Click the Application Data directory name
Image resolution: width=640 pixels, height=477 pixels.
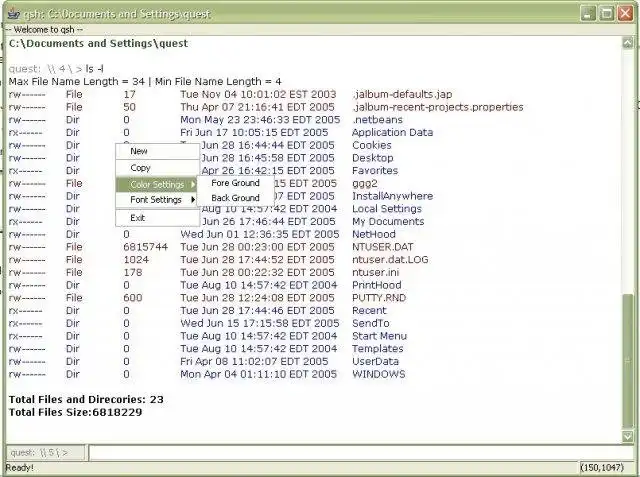click(x=392, y=132)
